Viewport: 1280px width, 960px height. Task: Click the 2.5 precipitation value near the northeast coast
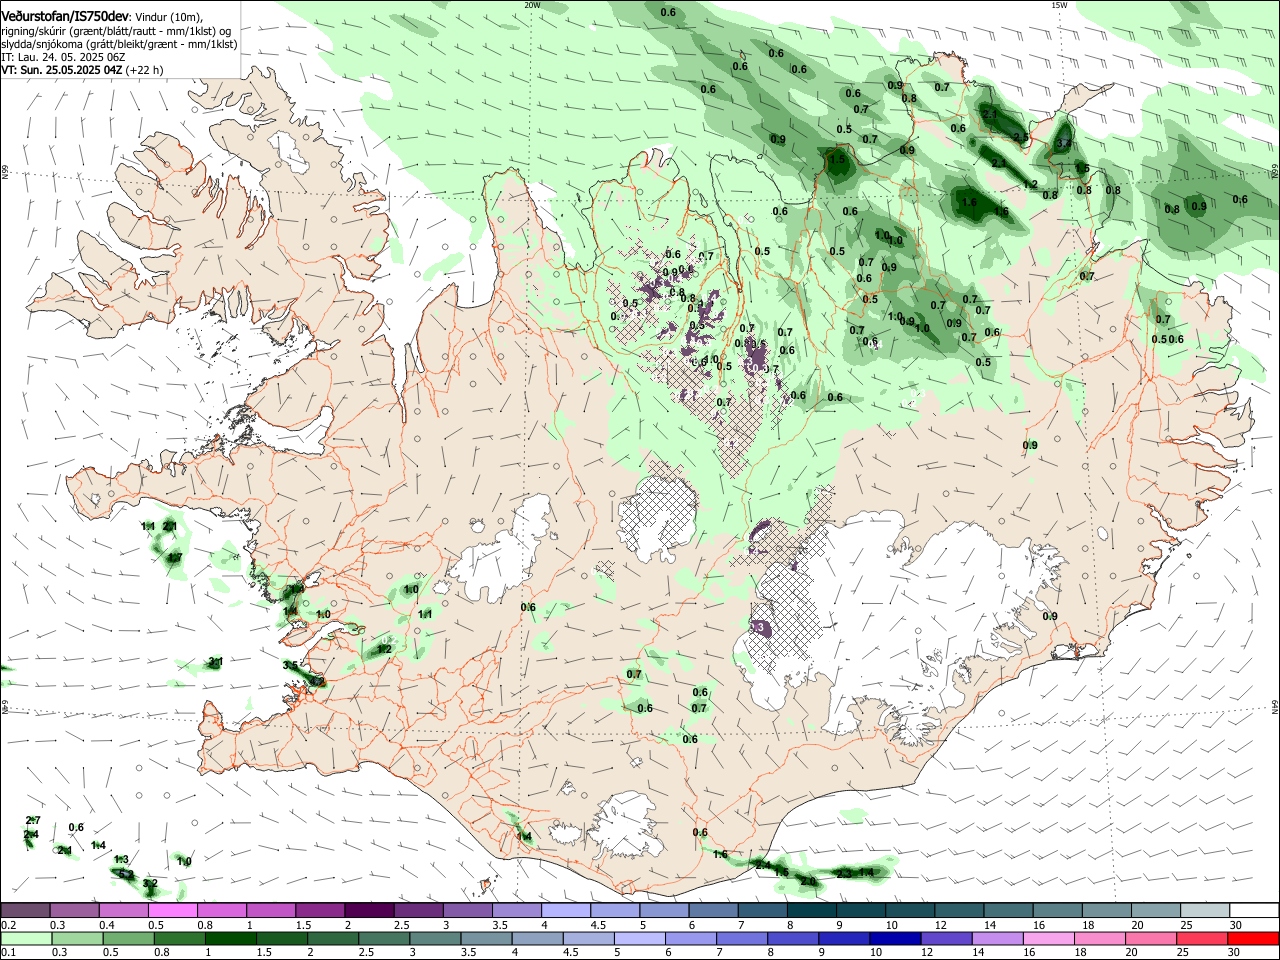pos(1021,137)
